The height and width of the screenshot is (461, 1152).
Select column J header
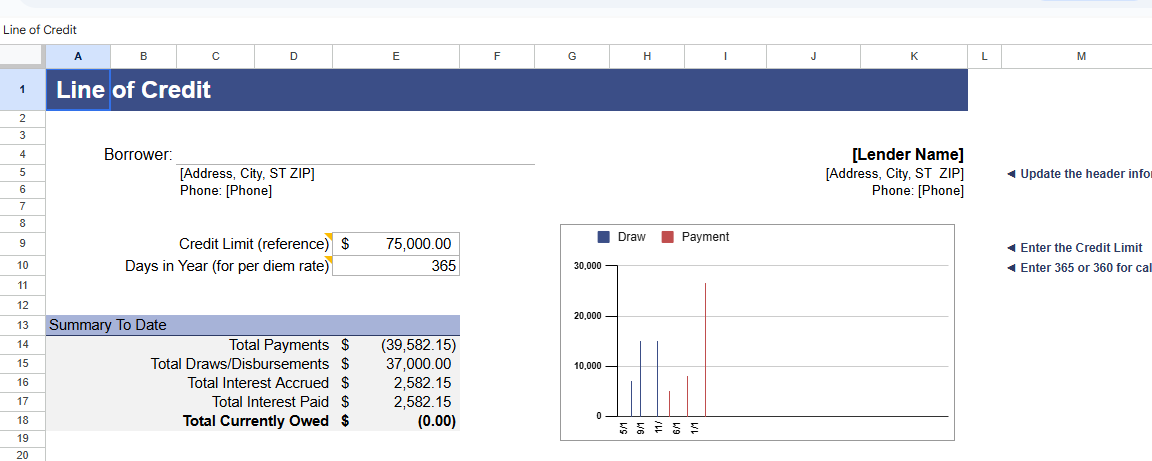(813, 56)
